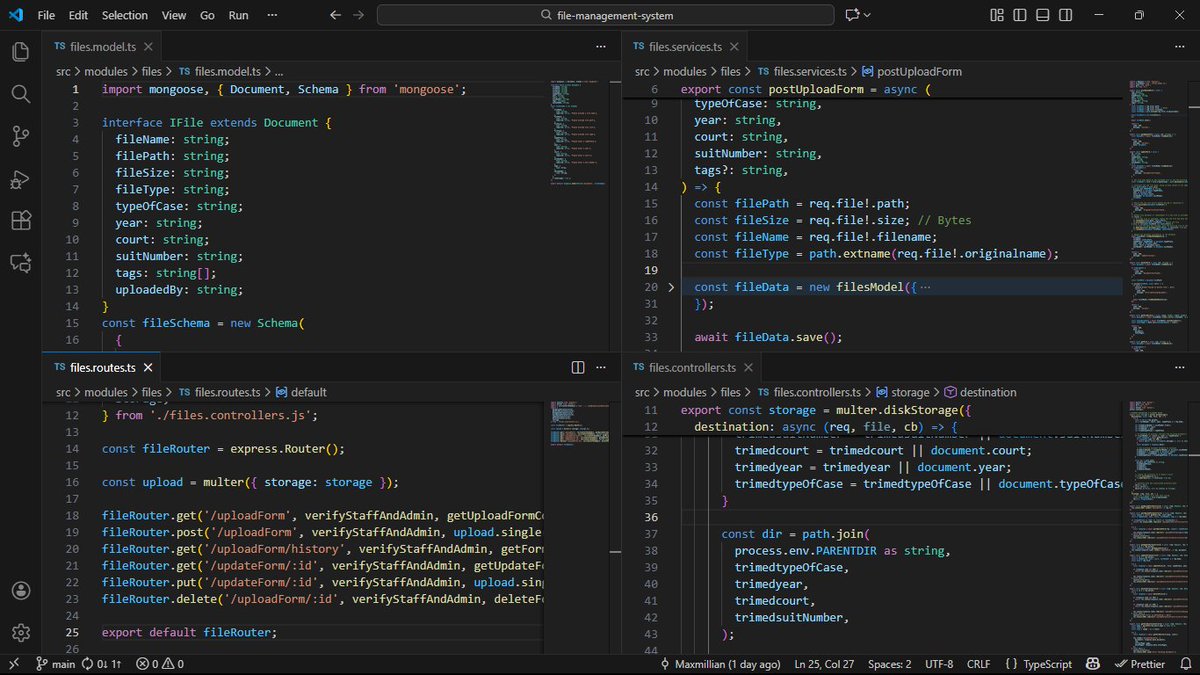Open more actions for files.services.ts editor group

(x=1180, y=47)
